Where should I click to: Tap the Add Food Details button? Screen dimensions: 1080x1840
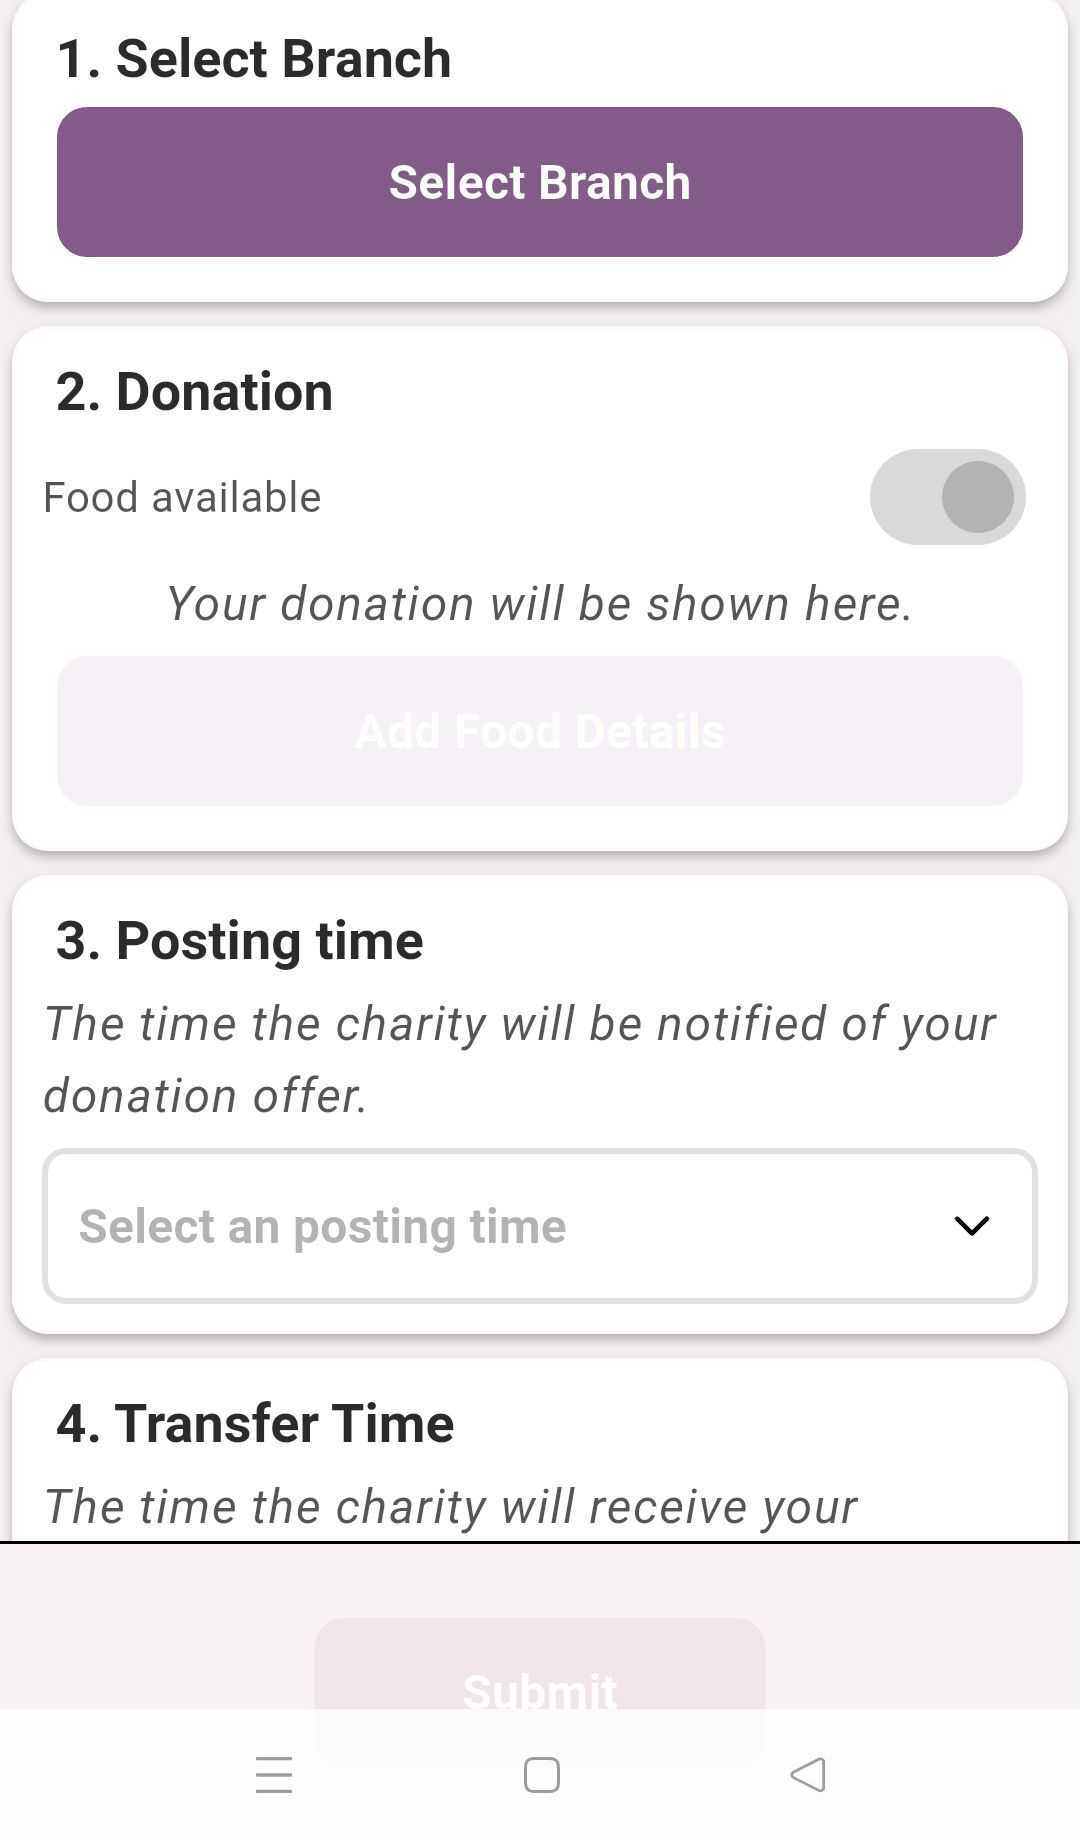pos(539,731)
